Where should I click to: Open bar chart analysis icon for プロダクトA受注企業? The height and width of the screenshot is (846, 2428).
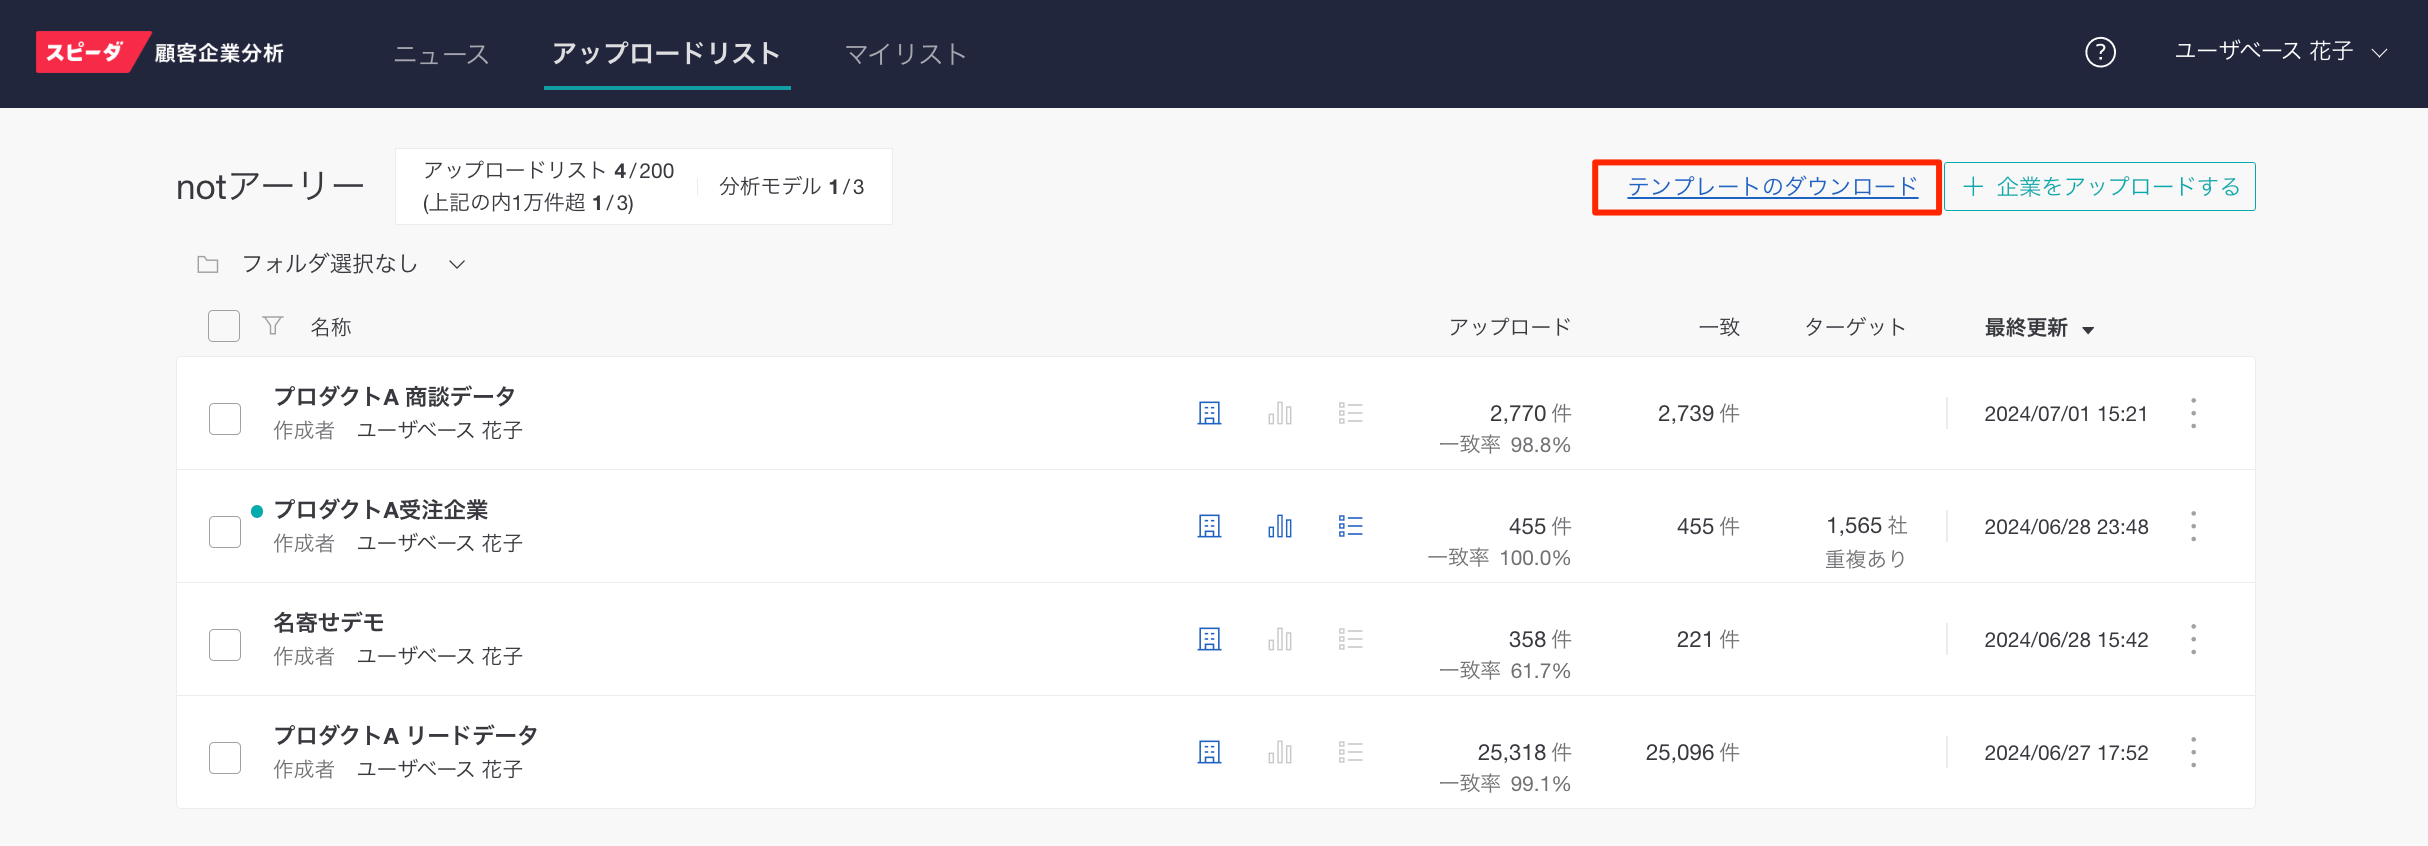(1279, 526)
